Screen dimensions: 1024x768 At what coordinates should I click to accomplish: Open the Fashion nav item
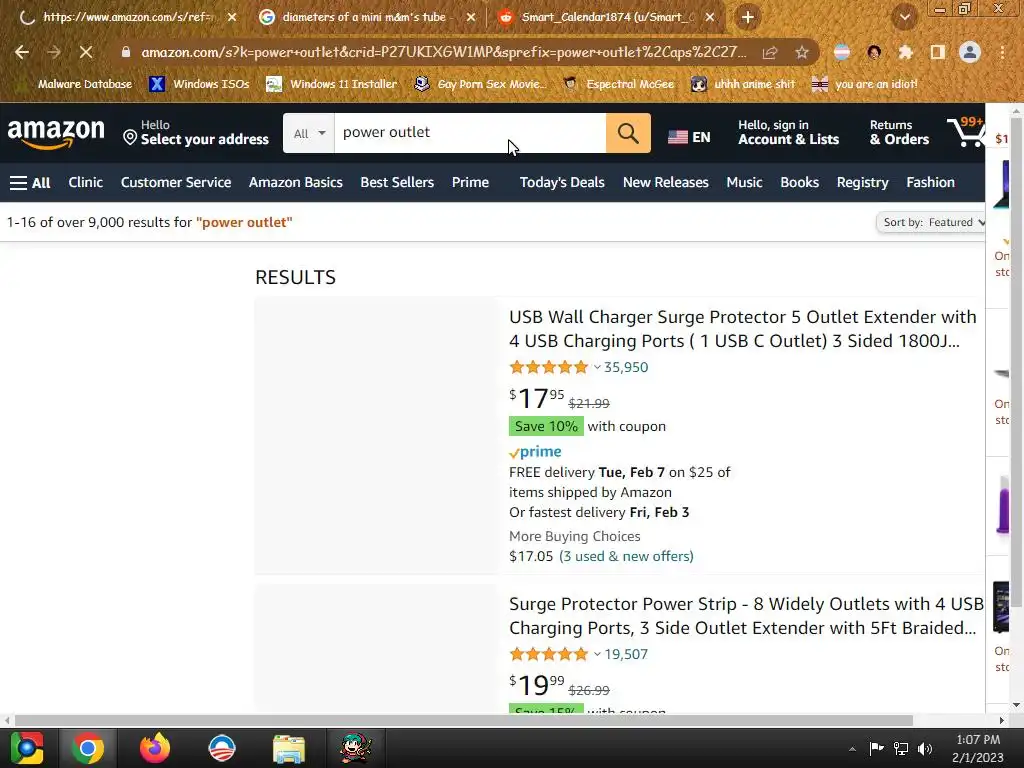(930, 183)
